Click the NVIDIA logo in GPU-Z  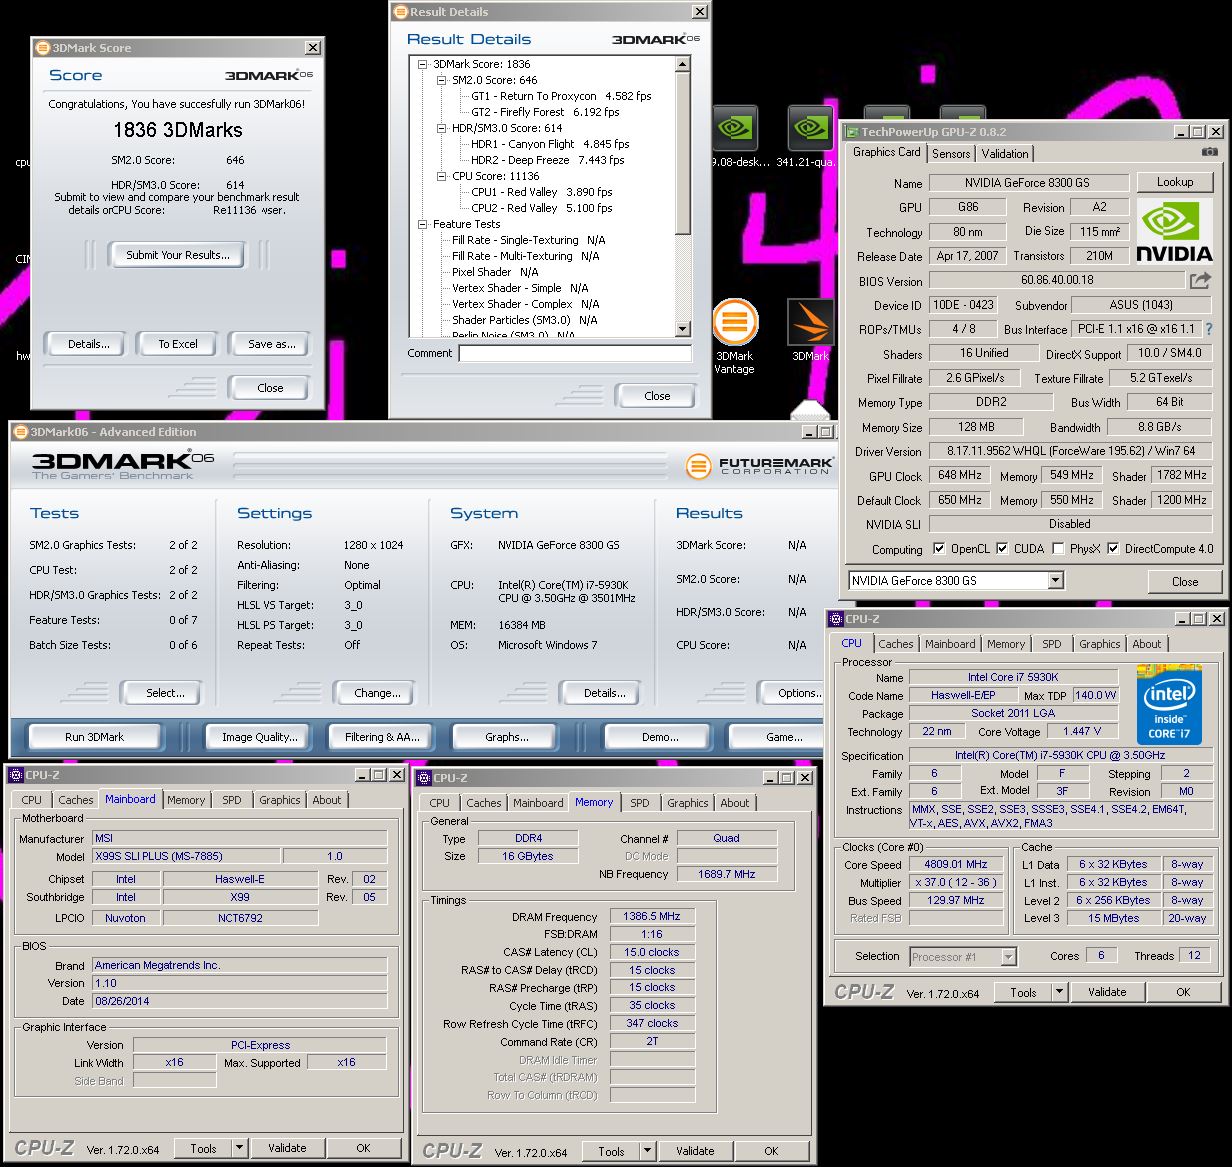click(1175, 232)
